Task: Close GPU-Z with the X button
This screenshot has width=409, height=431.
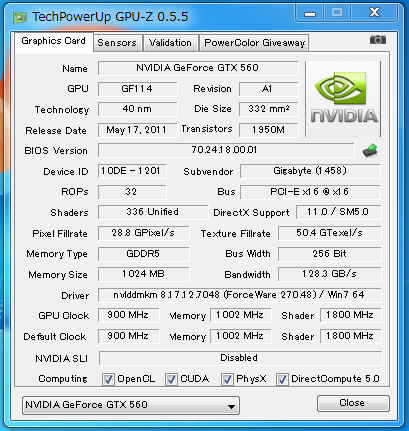Action: (375, 13)
